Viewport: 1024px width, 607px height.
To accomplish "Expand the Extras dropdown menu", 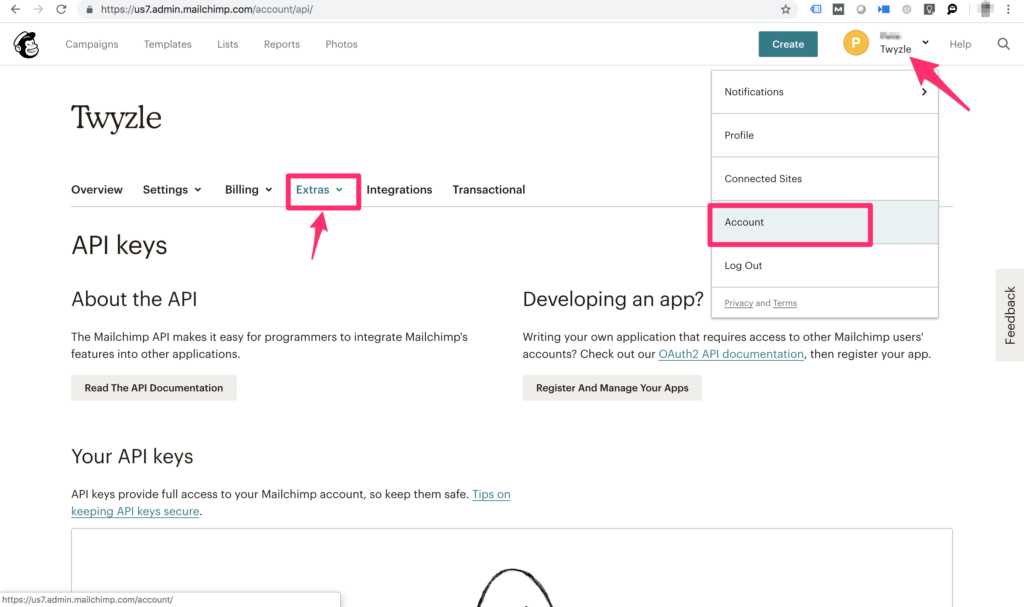I will pos(320,190).
